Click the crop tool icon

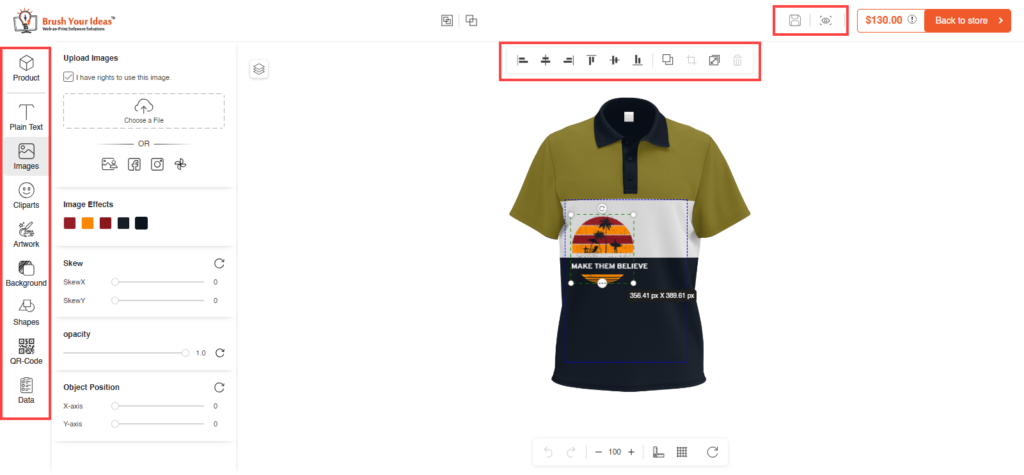click(x=691, y=60)
